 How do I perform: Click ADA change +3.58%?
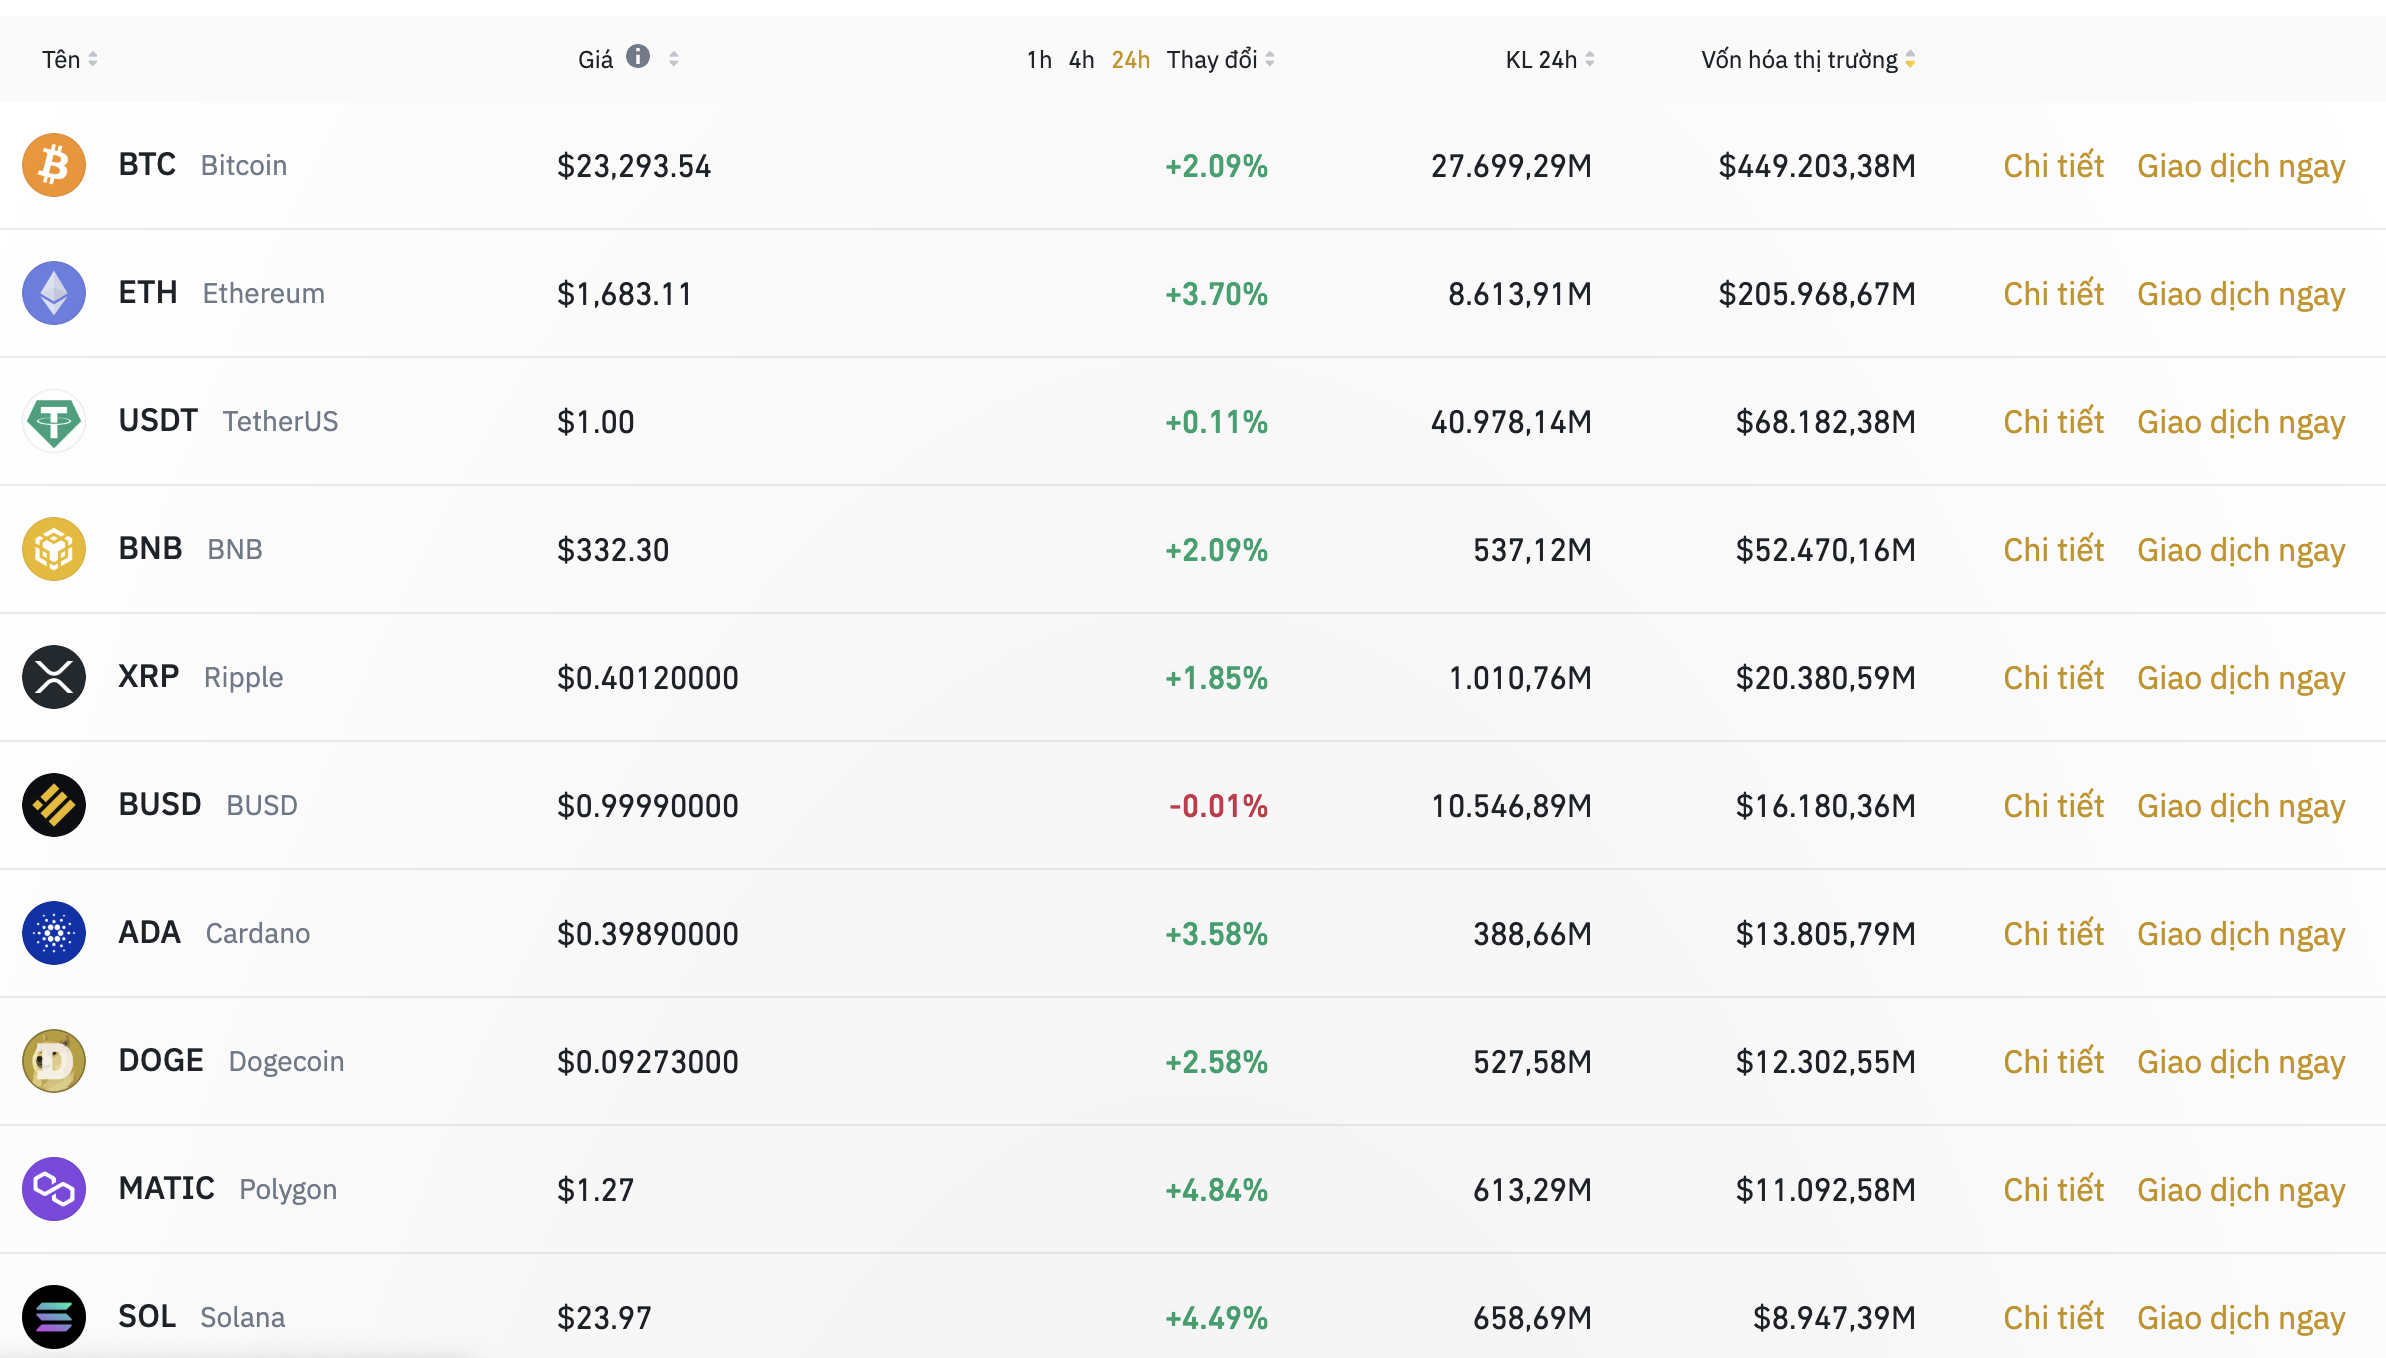click(x=1216, y=934)
